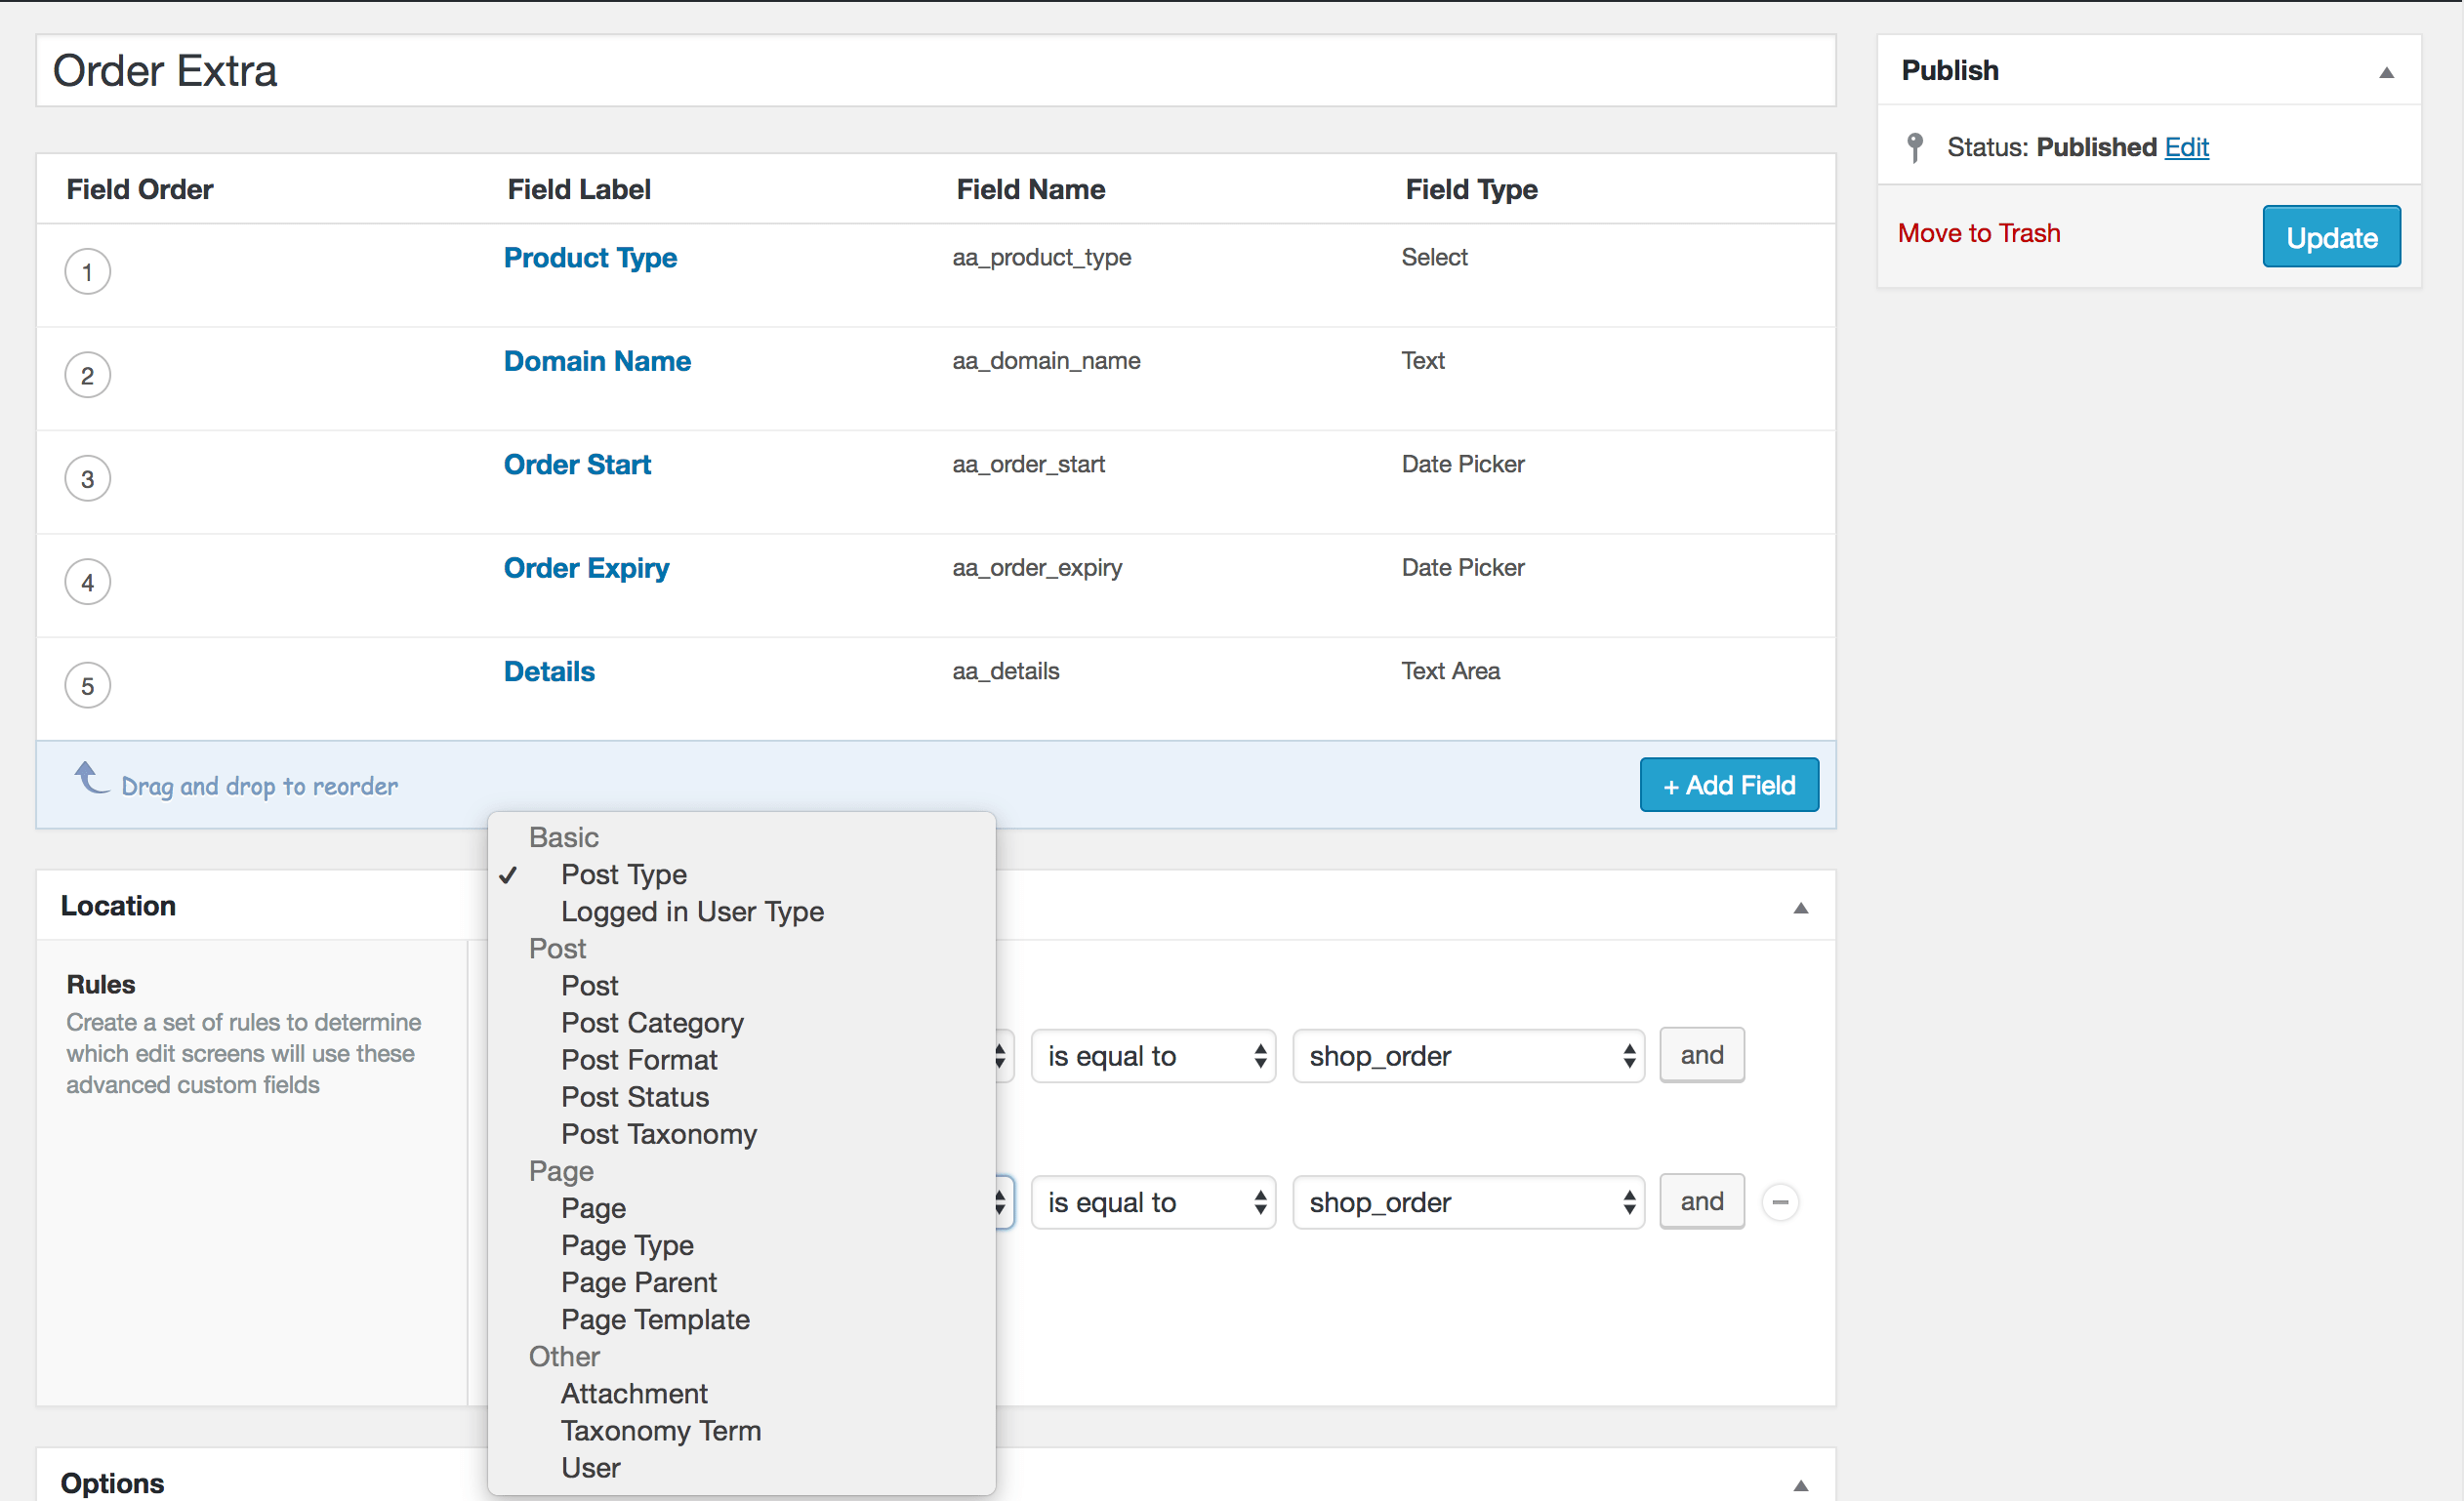Image resolution: width=2464 pixels, height=1501 pixels.
Task: Click the field order circle for Order Start
Action: [x=87, y=478]
